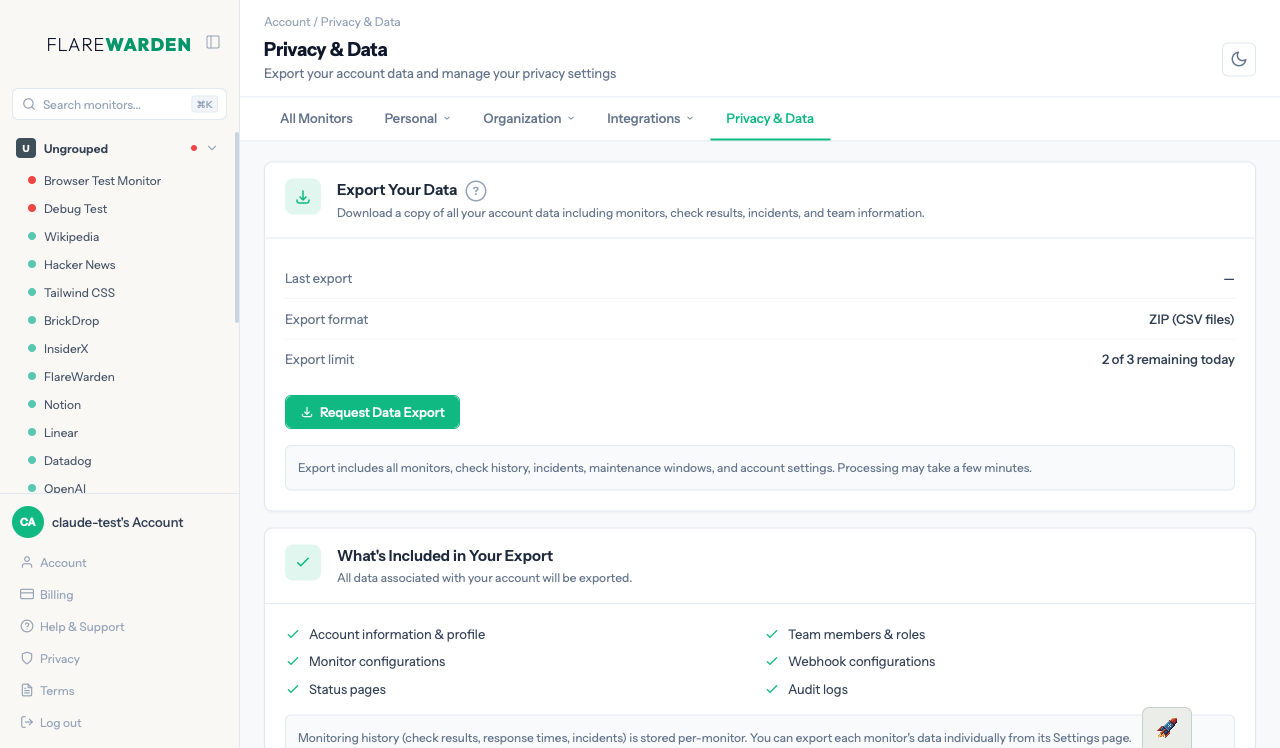Viewport: 1280px width, 748px height.
Task: Switch to the All Monitors tab
Action: tap(316, 118)
